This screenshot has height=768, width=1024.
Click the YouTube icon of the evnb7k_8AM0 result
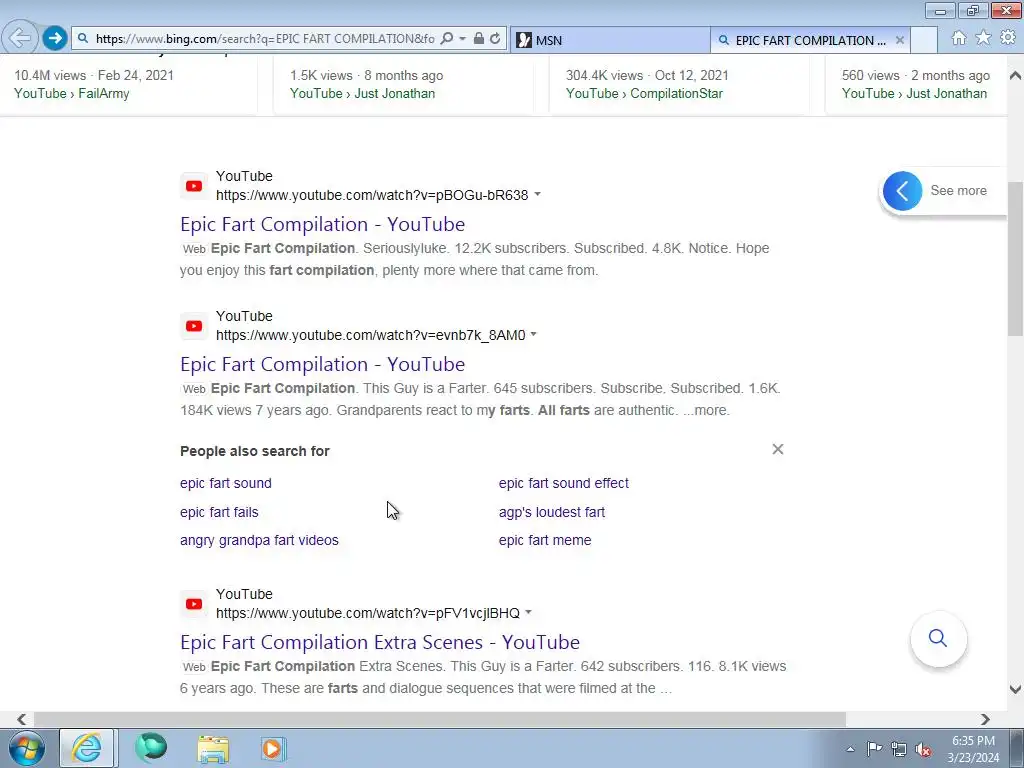click(193, 326)
